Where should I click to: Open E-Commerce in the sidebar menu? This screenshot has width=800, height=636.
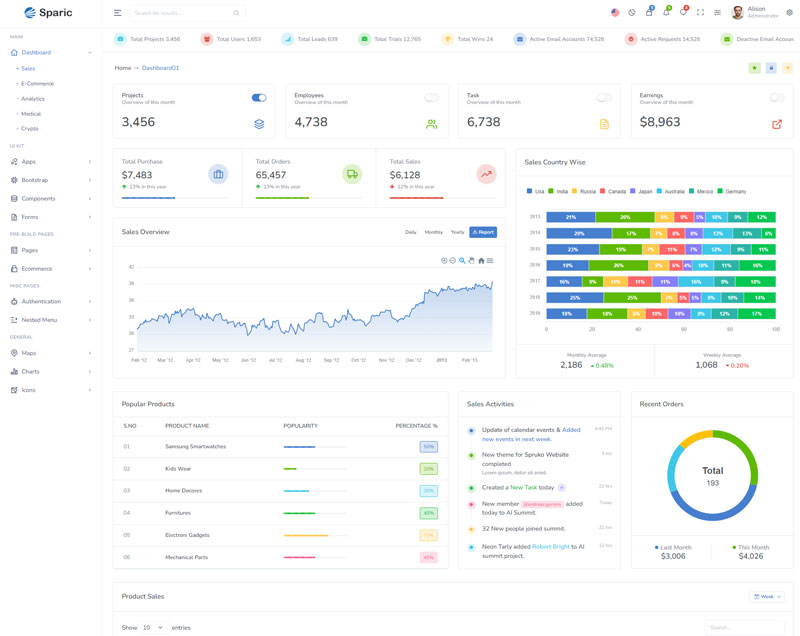pyautogui.click(x=38, y=83)
